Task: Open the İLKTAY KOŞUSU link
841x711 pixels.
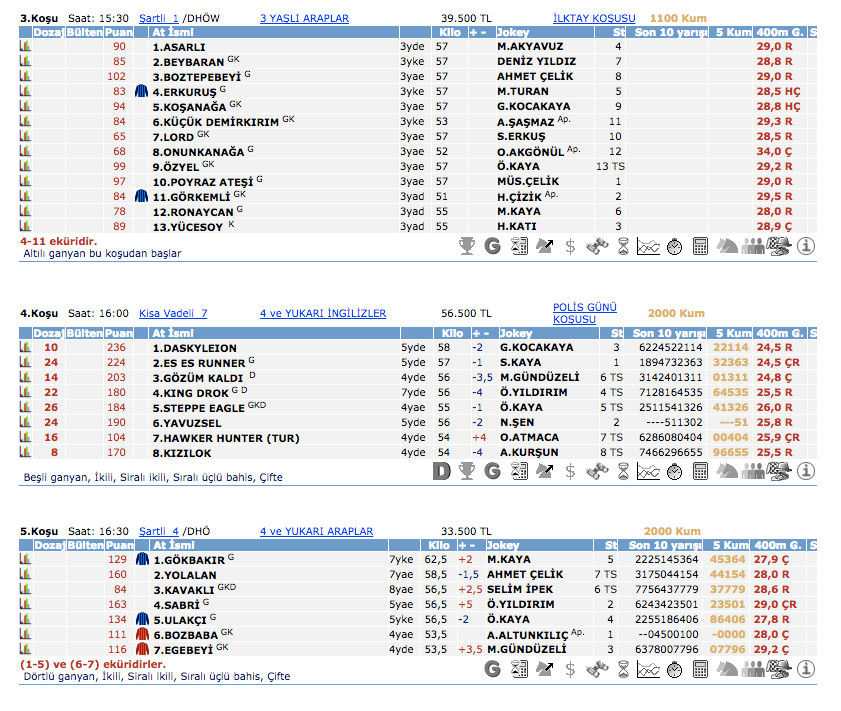Action: tap(593, 18)
